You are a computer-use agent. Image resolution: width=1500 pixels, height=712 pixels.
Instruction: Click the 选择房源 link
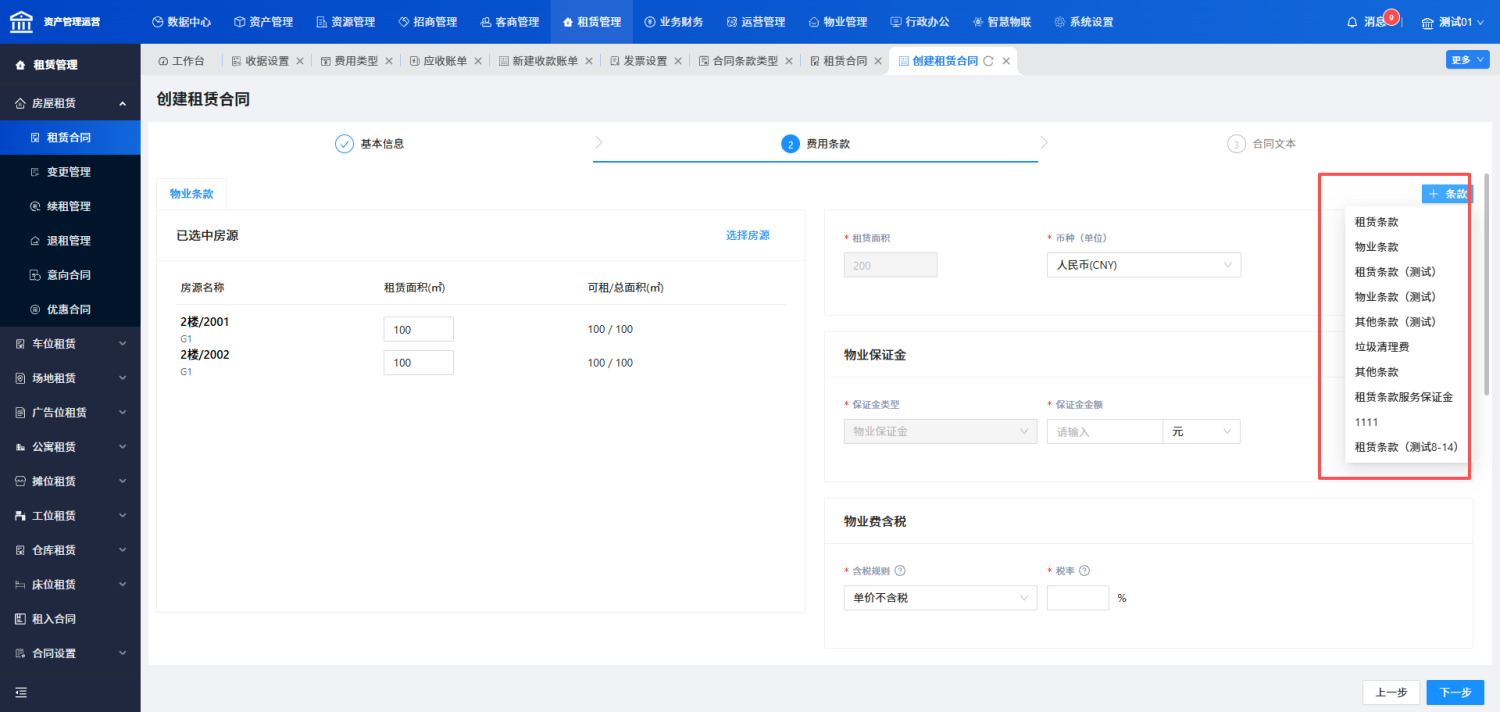(x=748, y=235)
